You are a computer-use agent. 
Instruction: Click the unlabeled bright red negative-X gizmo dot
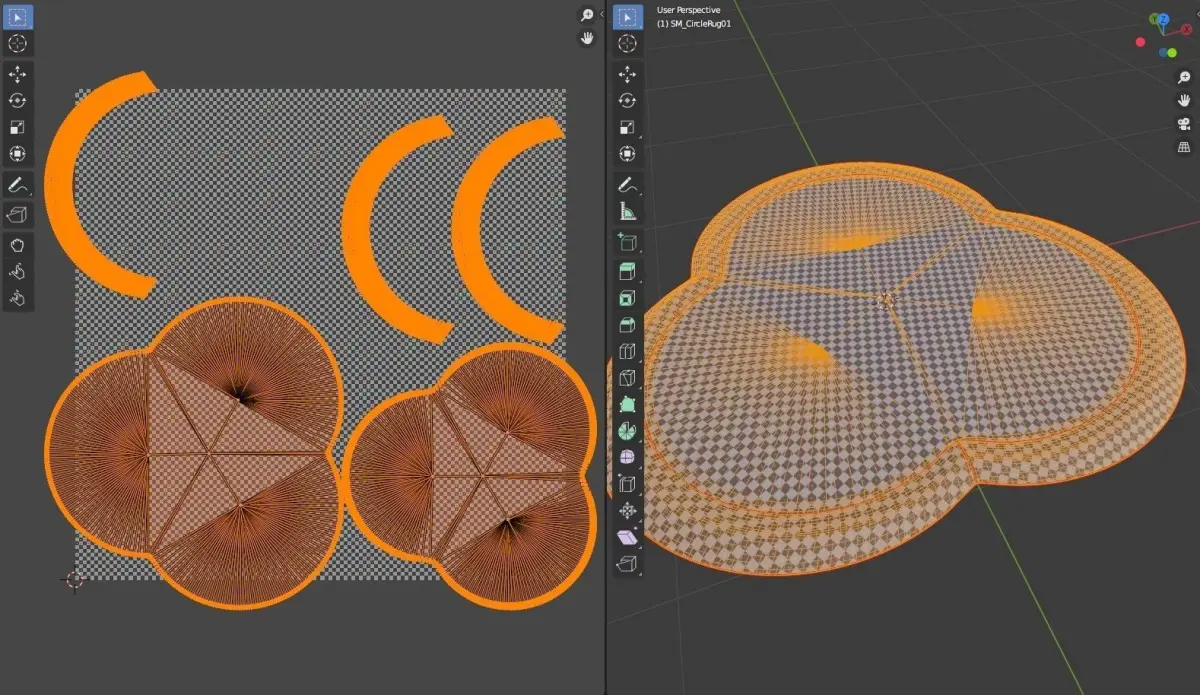click(1142, 43)
